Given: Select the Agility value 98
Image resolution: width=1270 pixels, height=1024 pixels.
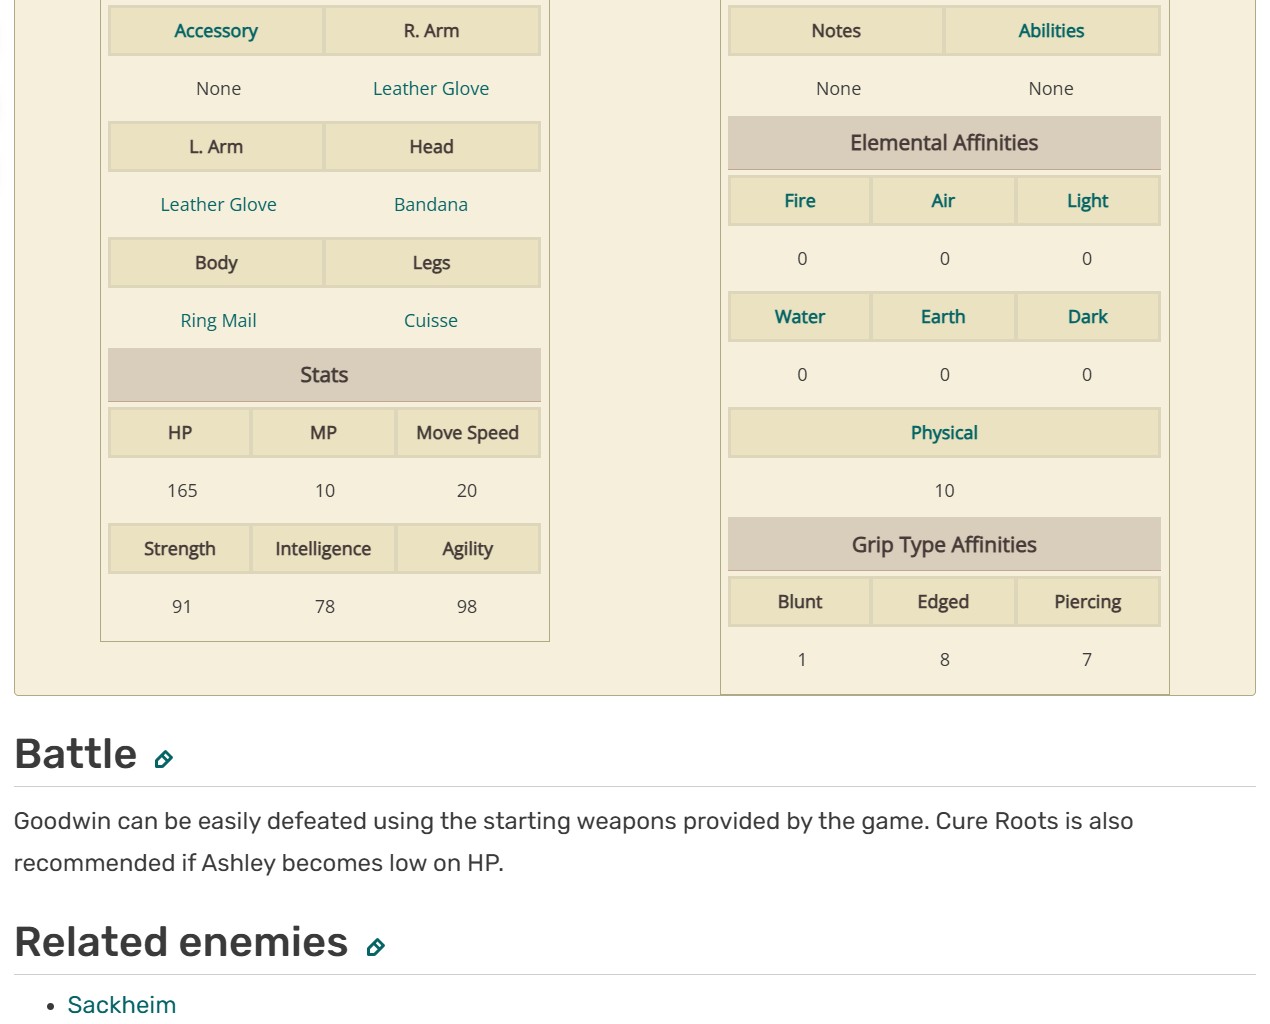Looking at the screenshot, I should tap(467, 607).
